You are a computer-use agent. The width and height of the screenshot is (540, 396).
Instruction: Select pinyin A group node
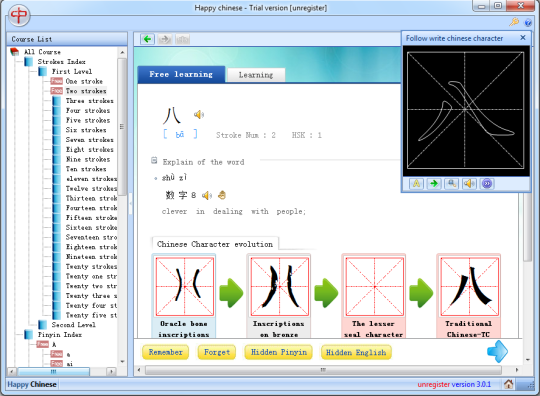54,344
